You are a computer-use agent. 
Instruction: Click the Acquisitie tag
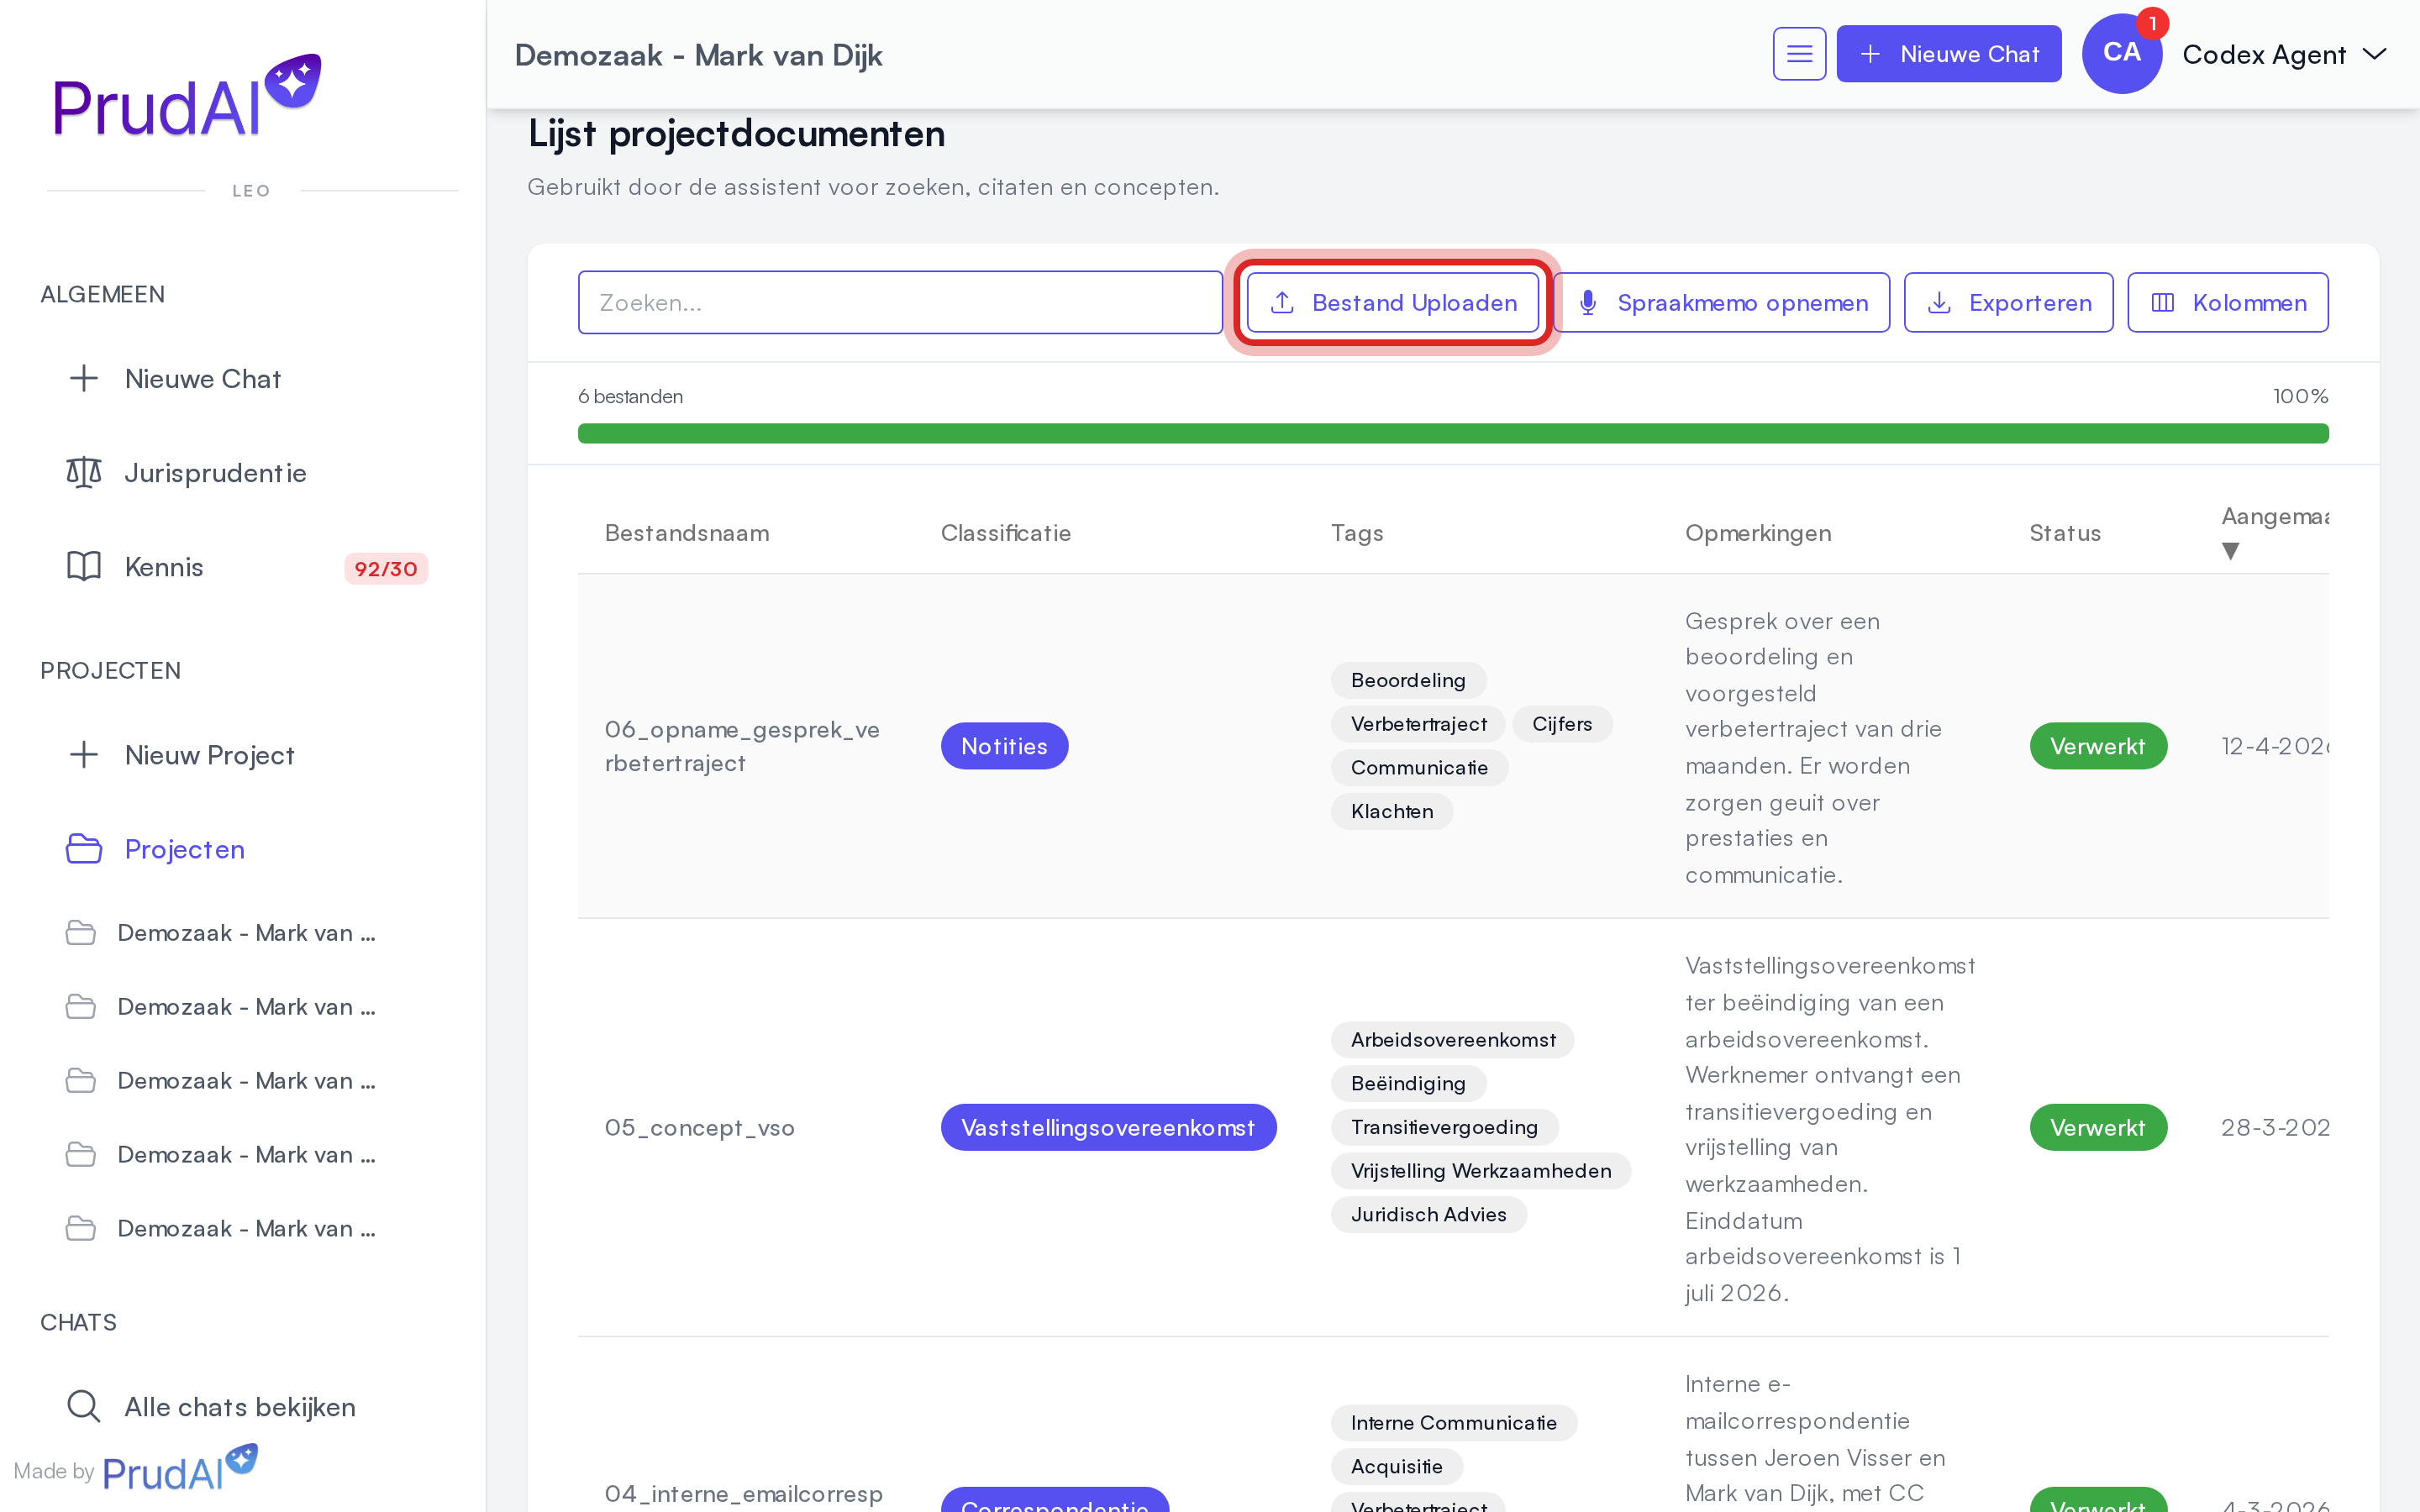(x=1396, y=1466)
